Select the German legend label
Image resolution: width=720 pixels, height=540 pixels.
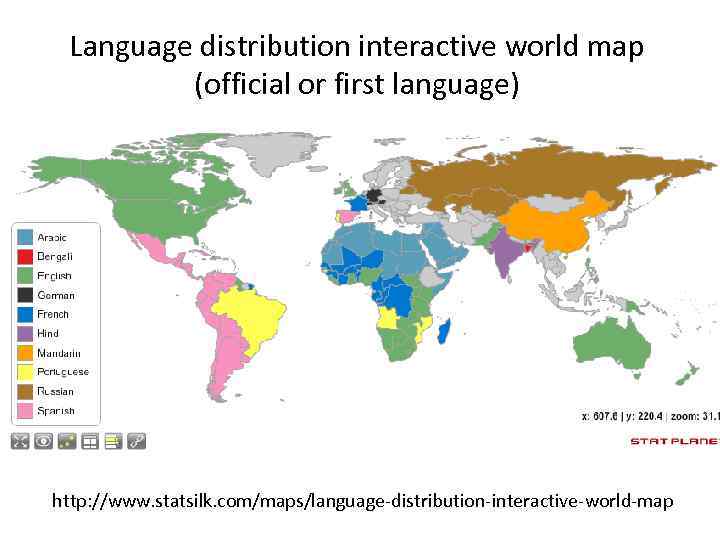click(x=56, y=295)
